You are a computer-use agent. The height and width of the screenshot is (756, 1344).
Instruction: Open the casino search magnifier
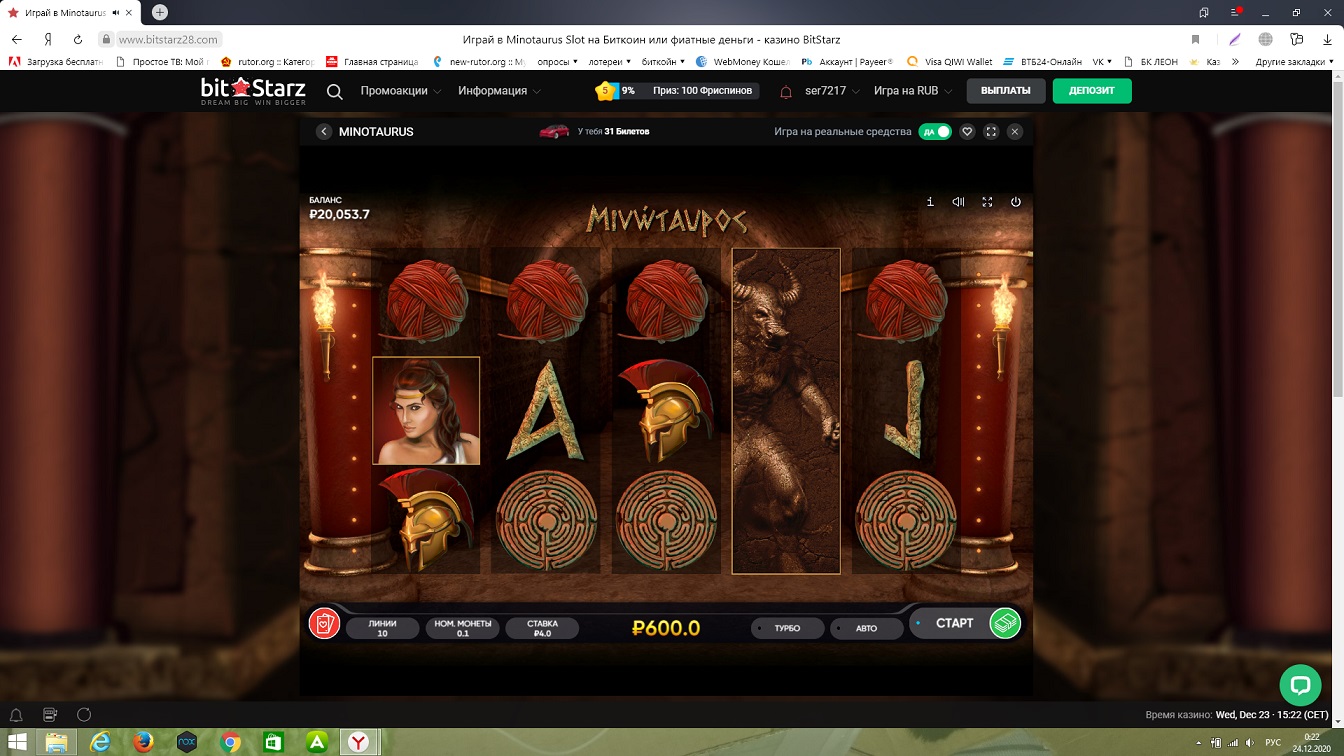[x=335, y=92]
